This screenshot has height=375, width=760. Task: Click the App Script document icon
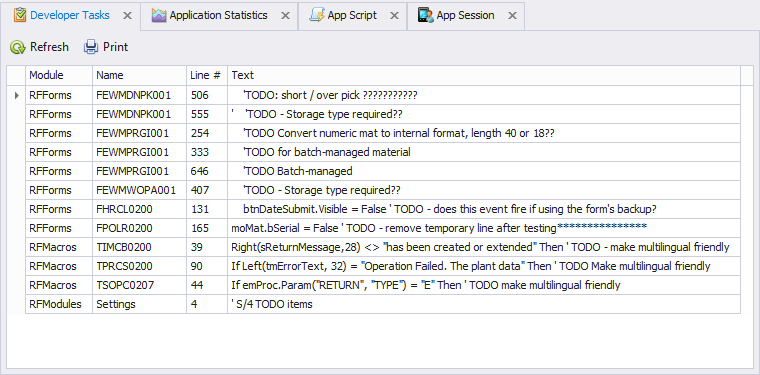[x=317, y=16]
